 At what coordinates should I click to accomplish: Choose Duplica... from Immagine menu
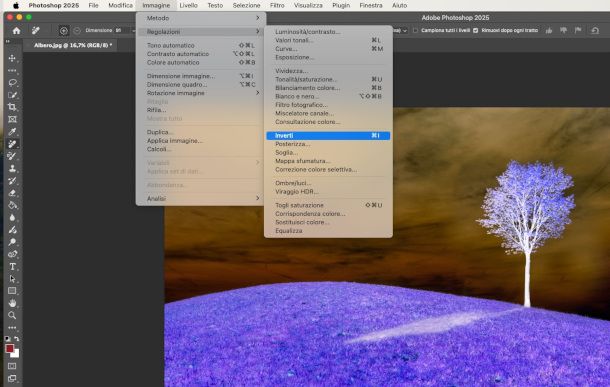point(201,132)
